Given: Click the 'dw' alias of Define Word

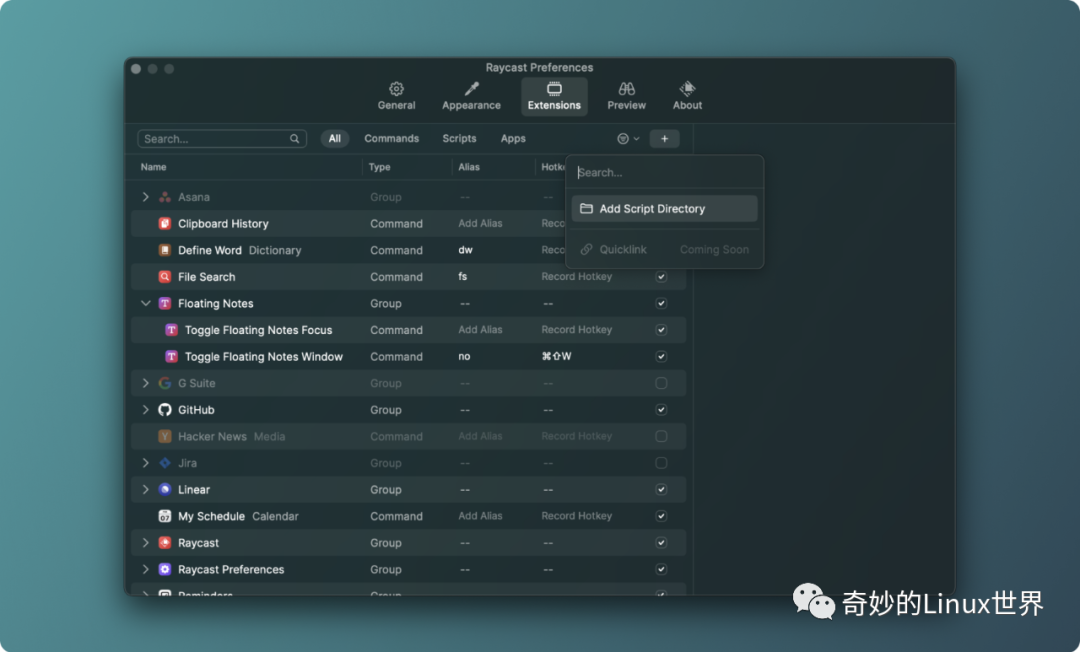Looking at the screenshot, I should [x=466, y=250].
